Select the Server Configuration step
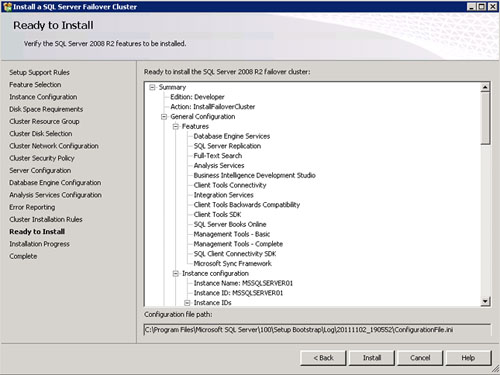500x375 pixels. [x=40, y=170]
